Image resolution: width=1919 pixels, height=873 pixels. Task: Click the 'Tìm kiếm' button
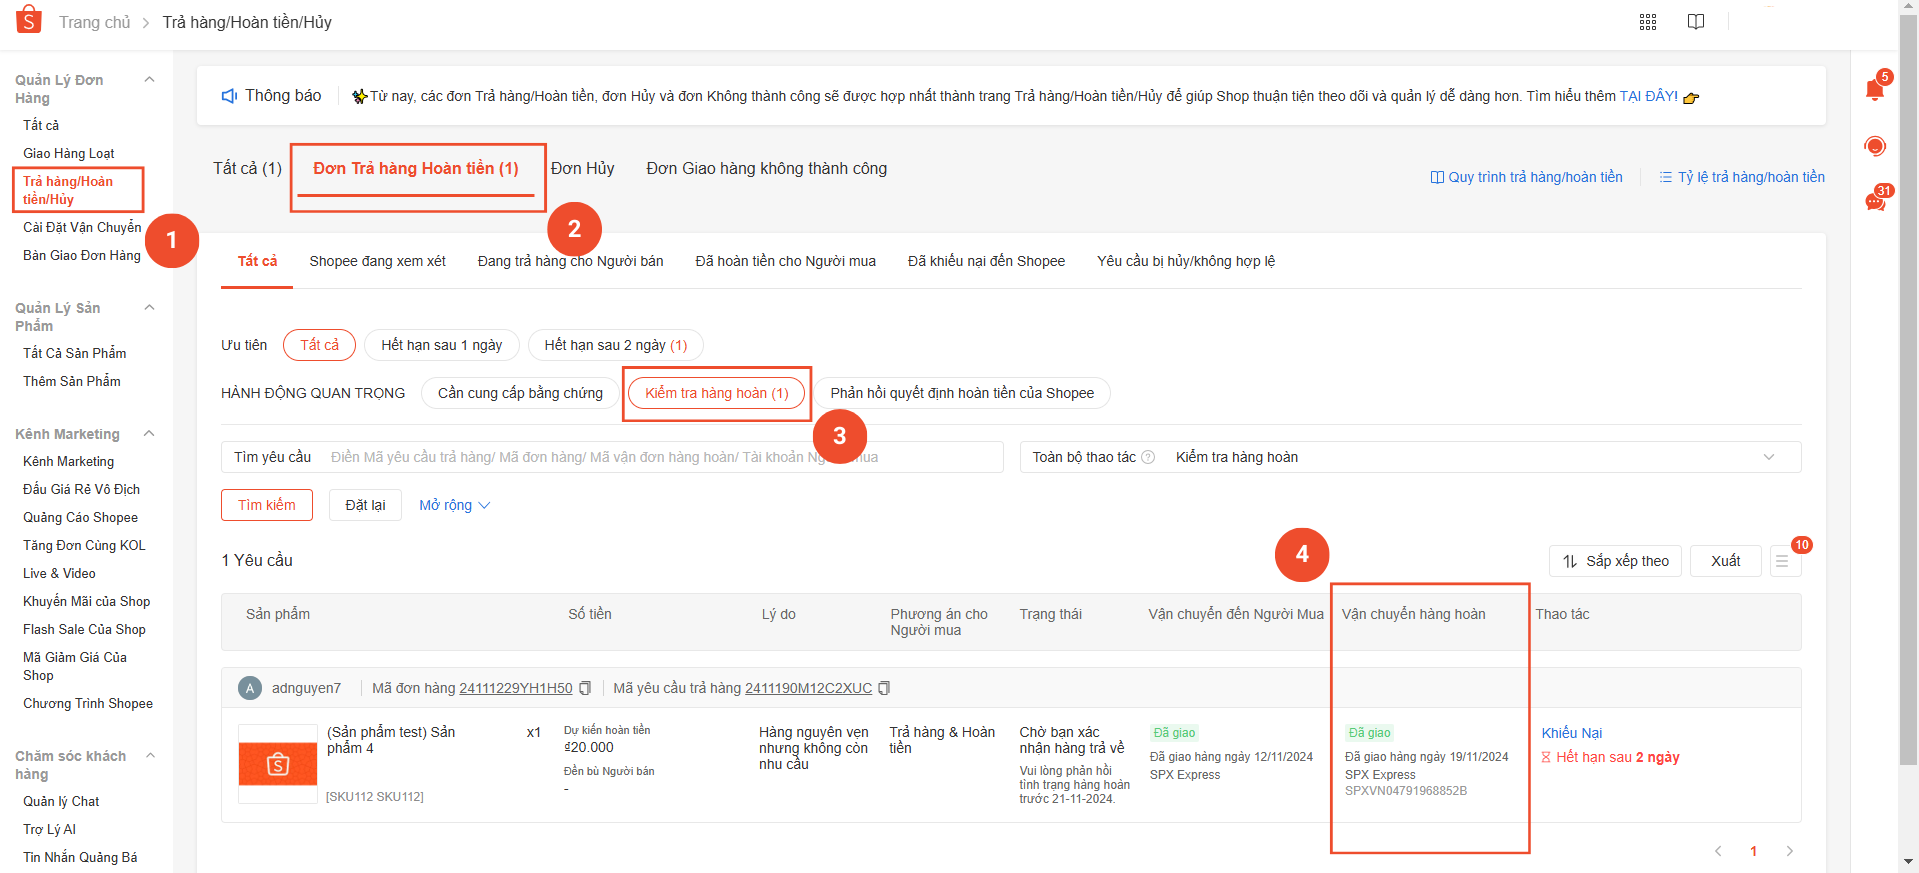tap(266, 505)
